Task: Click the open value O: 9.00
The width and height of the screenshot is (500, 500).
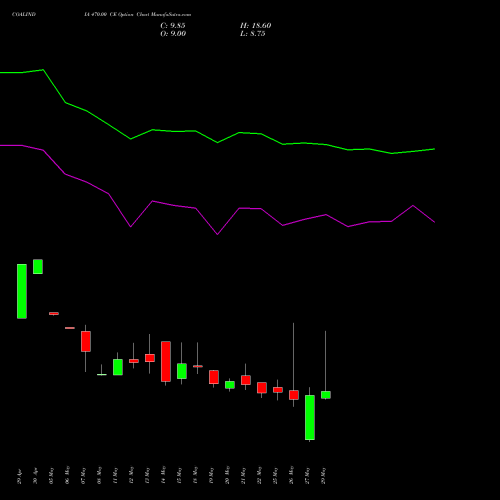Action: pos(173,34)
